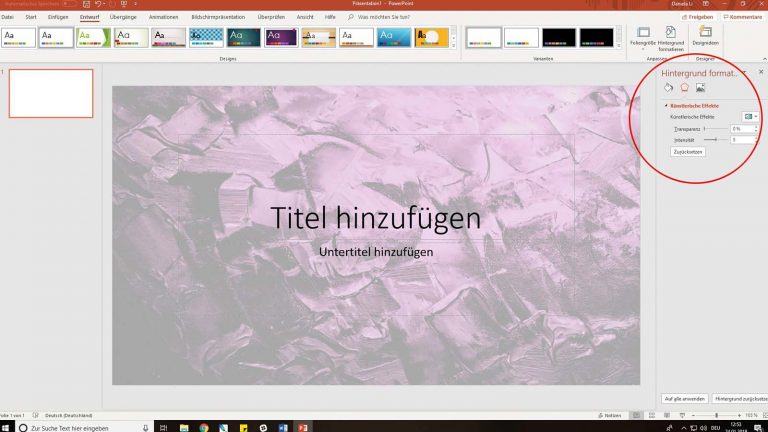Toggle the Notizen pane in the status bar

pyautogui.click(x=609, y=415)
